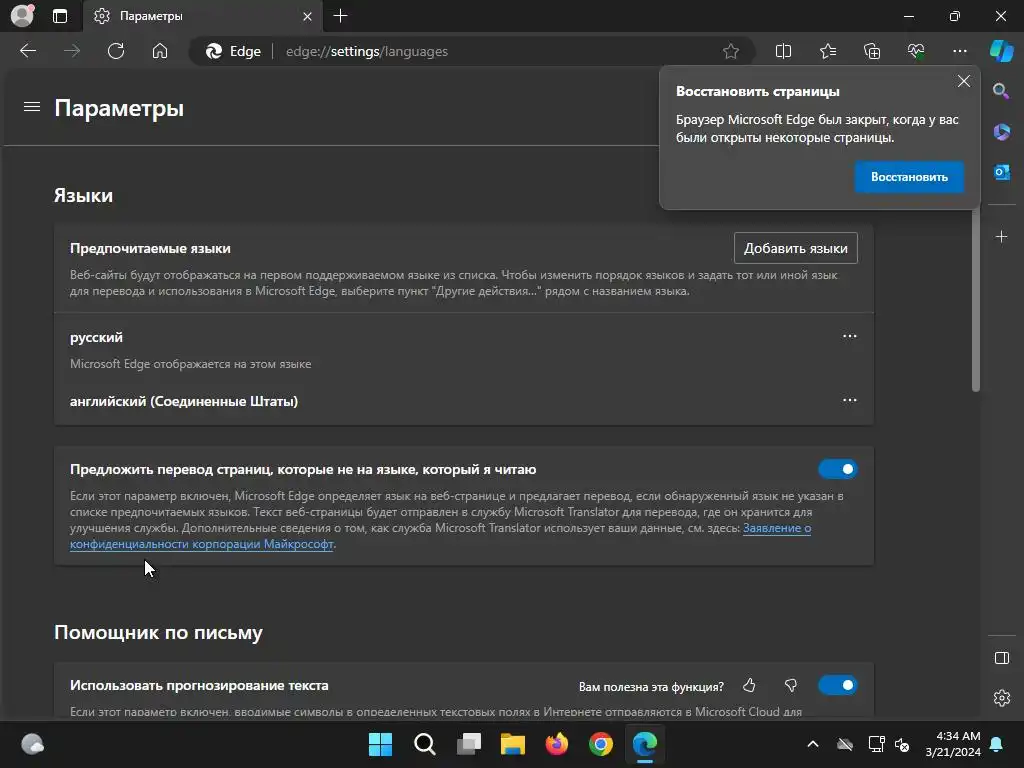Open Collections panel
Image resolution: width=1024 pixels, height=768 pixels.
tap(872, 51)
